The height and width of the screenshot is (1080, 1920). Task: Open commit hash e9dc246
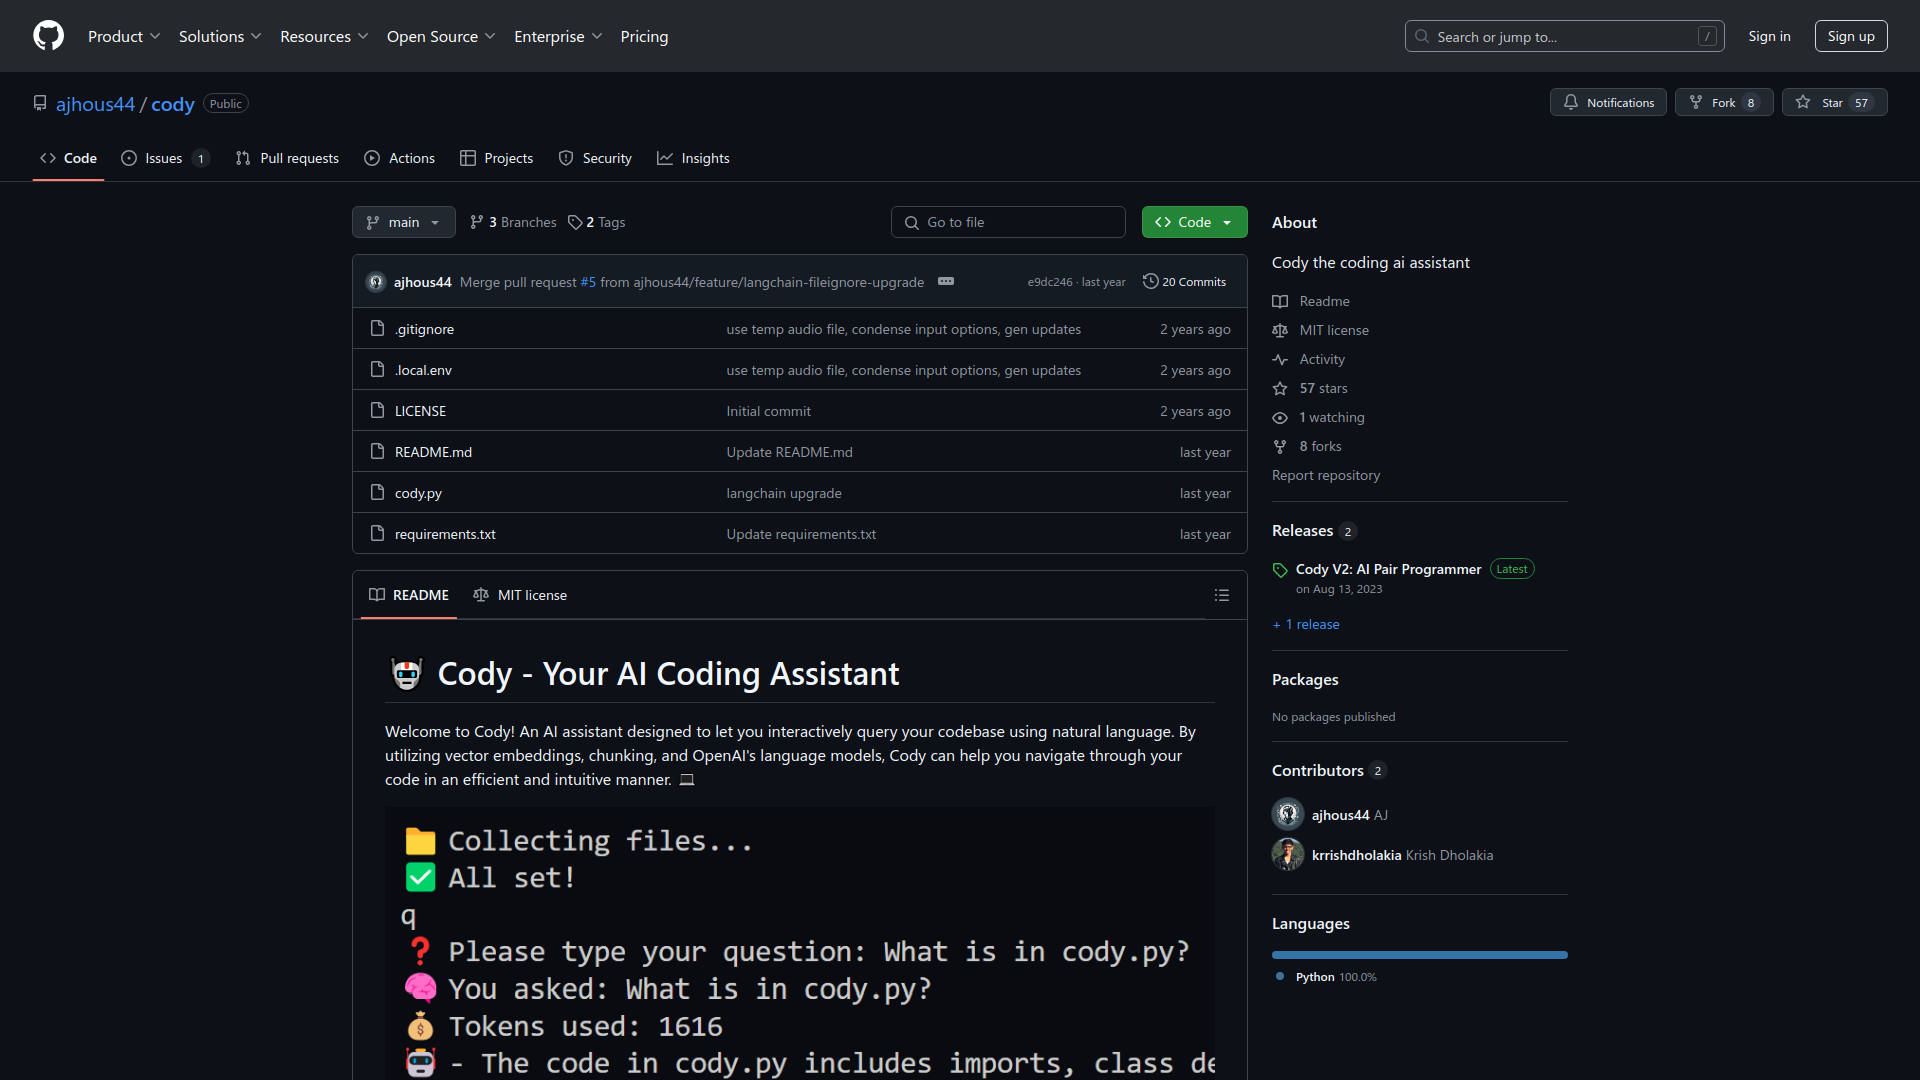pos(1049,282)
